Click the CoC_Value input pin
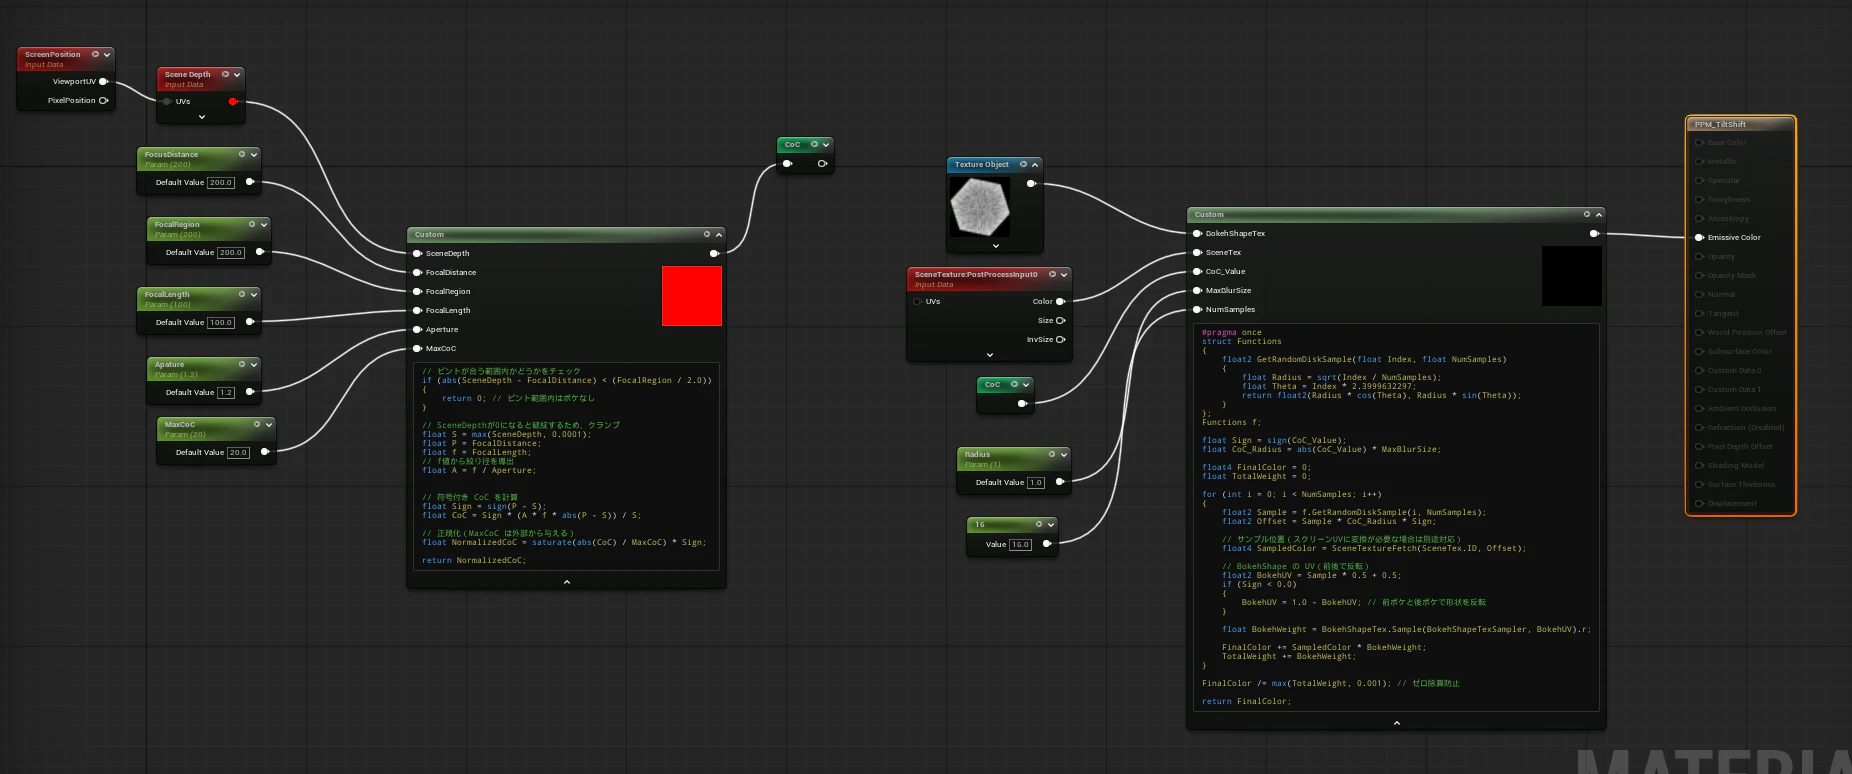Screen dimensions: 1852x774 [x=1197, y=271]
